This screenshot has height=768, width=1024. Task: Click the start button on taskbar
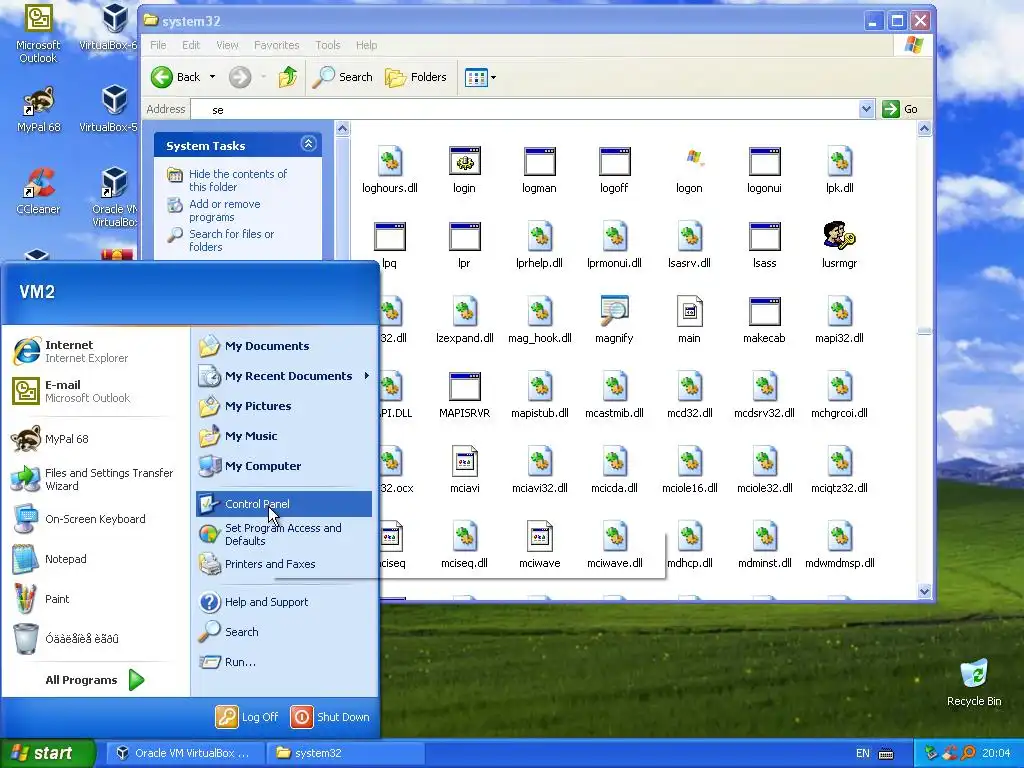pos(48,753)
